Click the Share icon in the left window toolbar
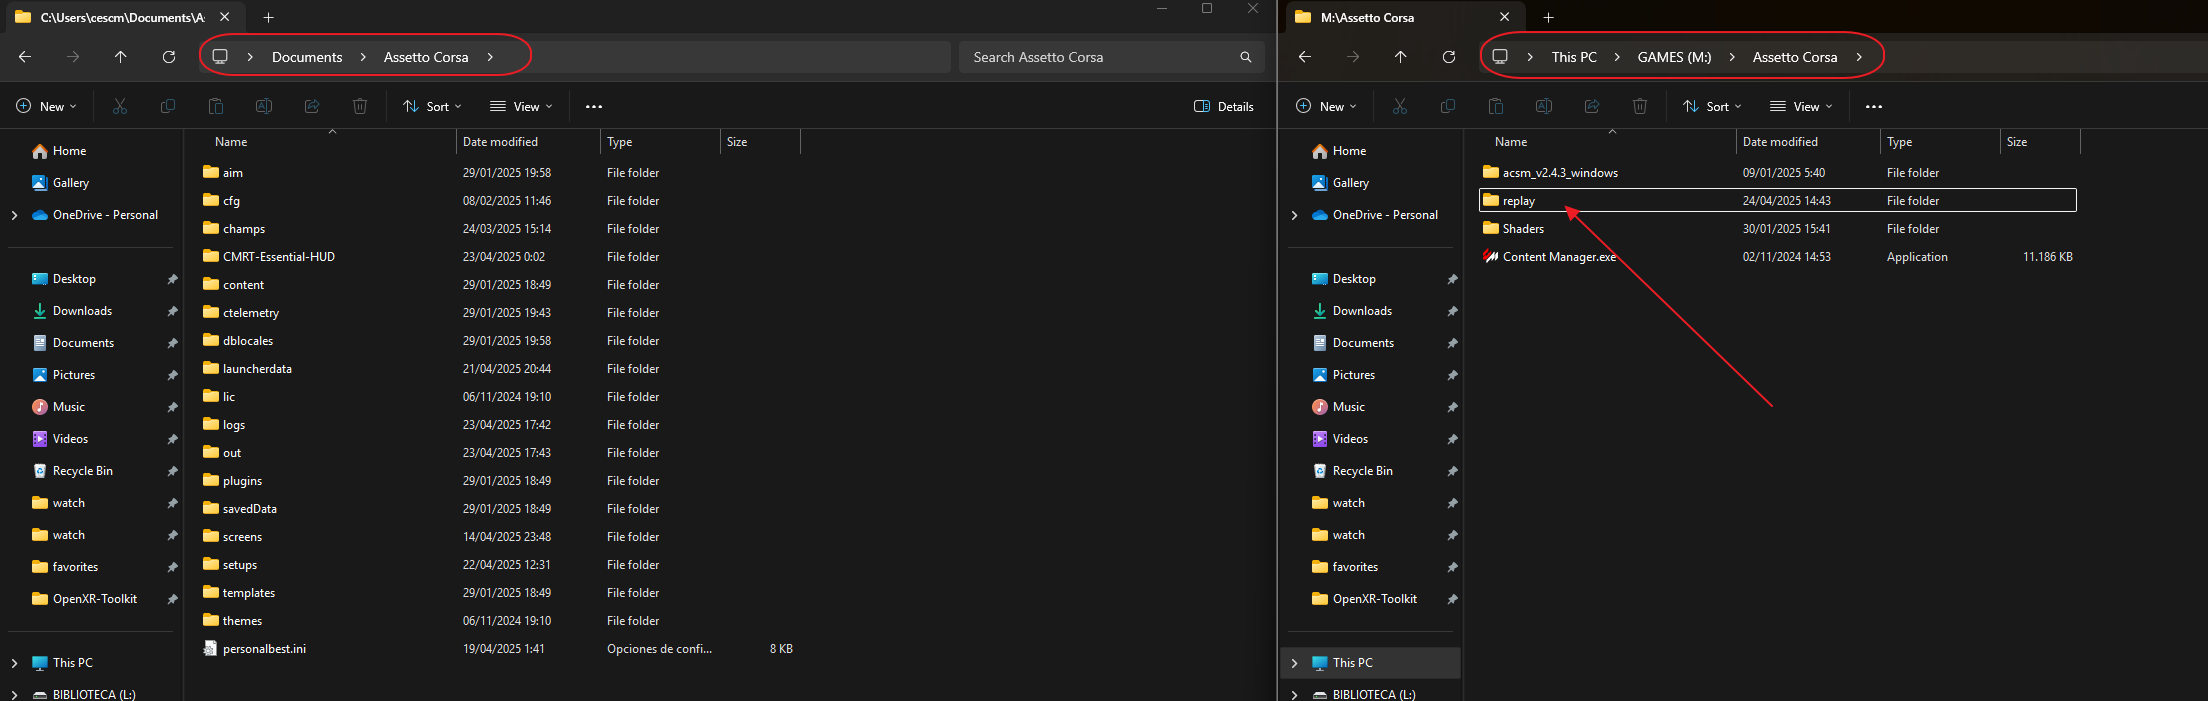The width and height of the screenshot is (2208, 701). tap(312, 106)
